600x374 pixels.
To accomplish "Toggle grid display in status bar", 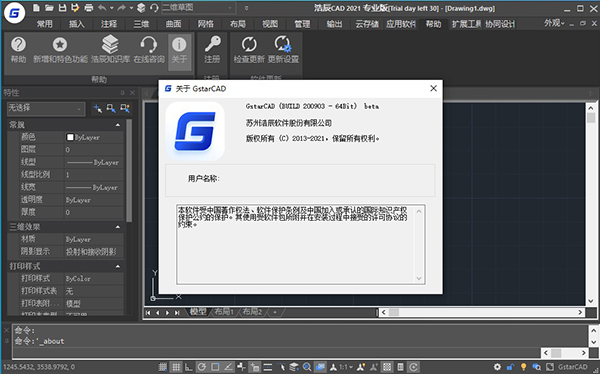I will (x=176, y=367).
